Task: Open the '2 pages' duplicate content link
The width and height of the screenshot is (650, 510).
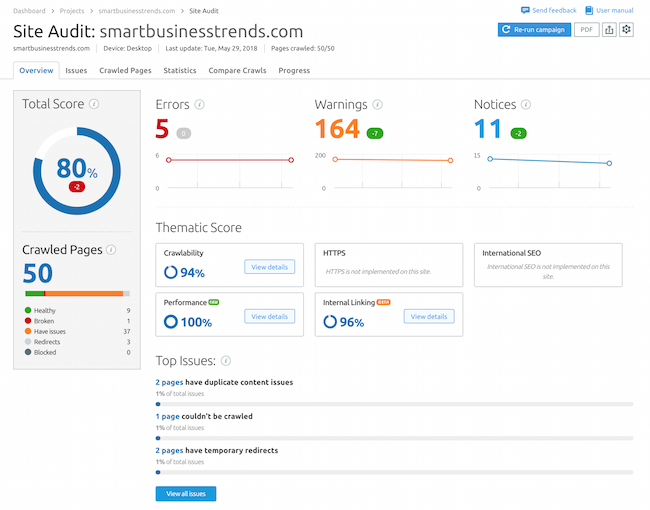Action: [169, 382]
